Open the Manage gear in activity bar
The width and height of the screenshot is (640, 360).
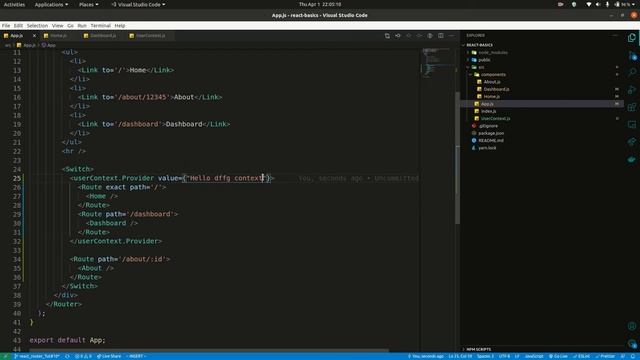pyautogui.click(x=632, y=344)
